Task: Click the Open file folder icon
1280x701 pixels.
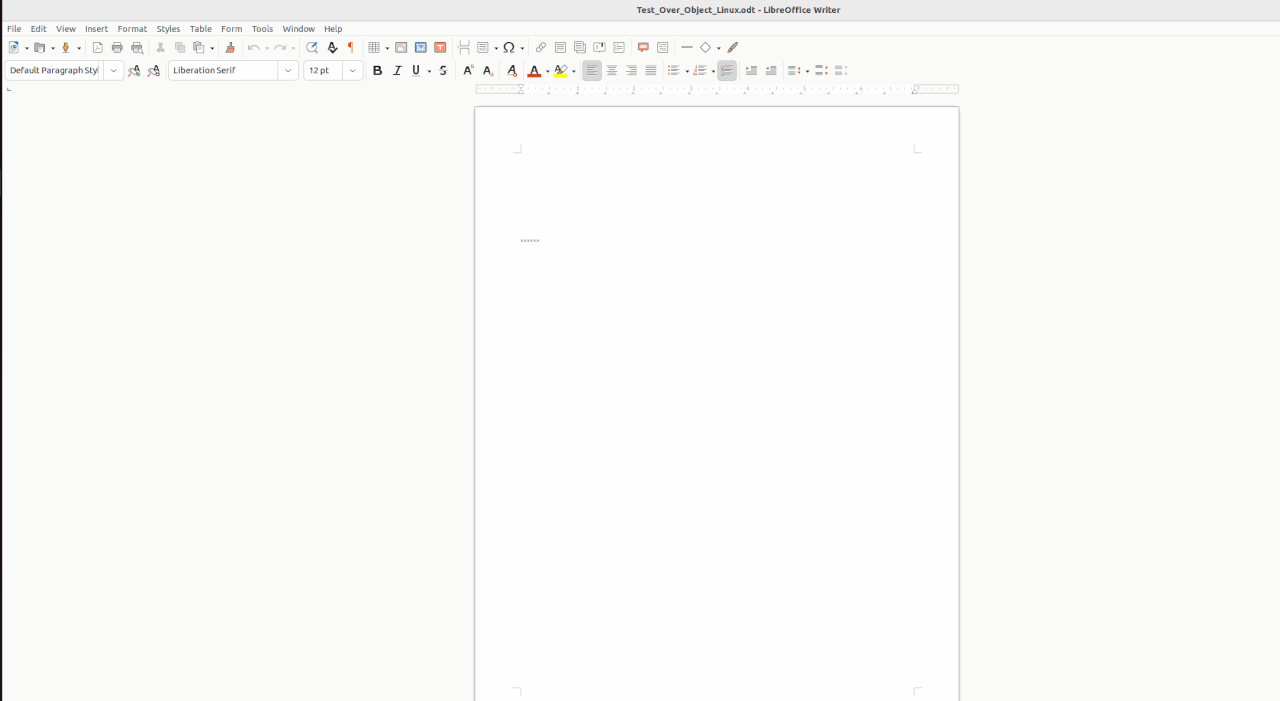Action: coord(40,47)
